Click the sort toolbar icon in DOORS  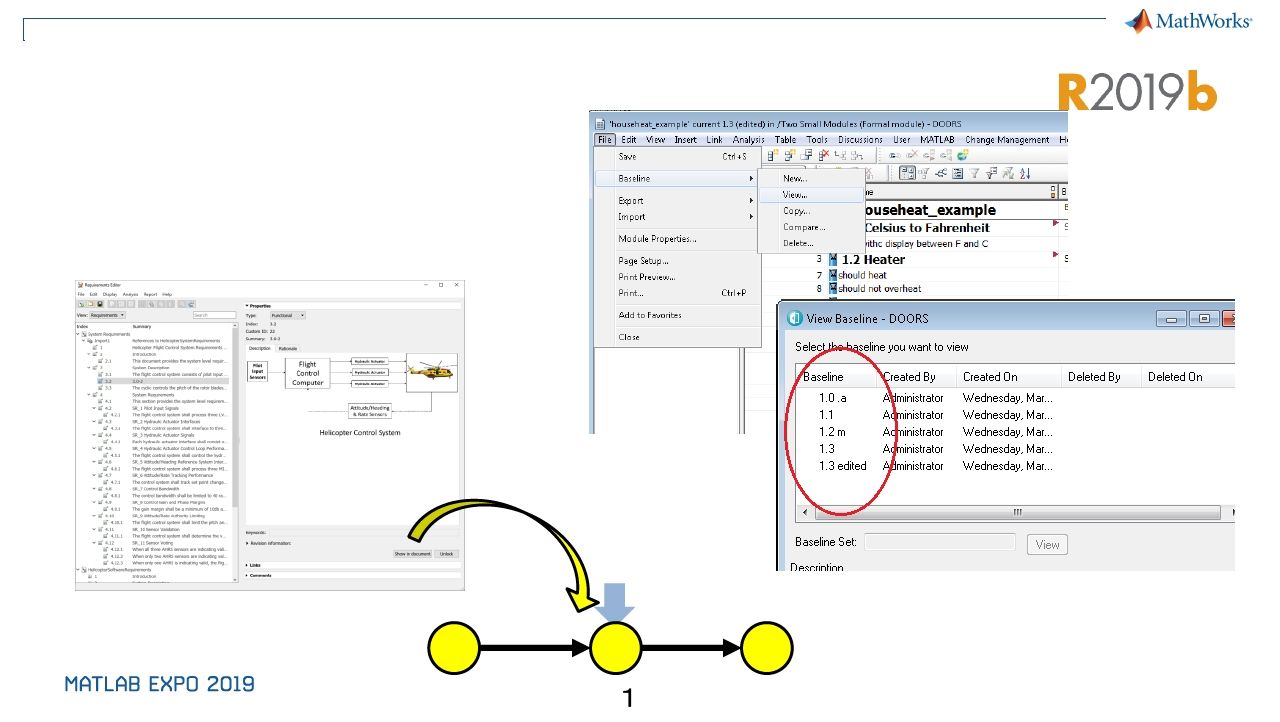pos(1027,173)
